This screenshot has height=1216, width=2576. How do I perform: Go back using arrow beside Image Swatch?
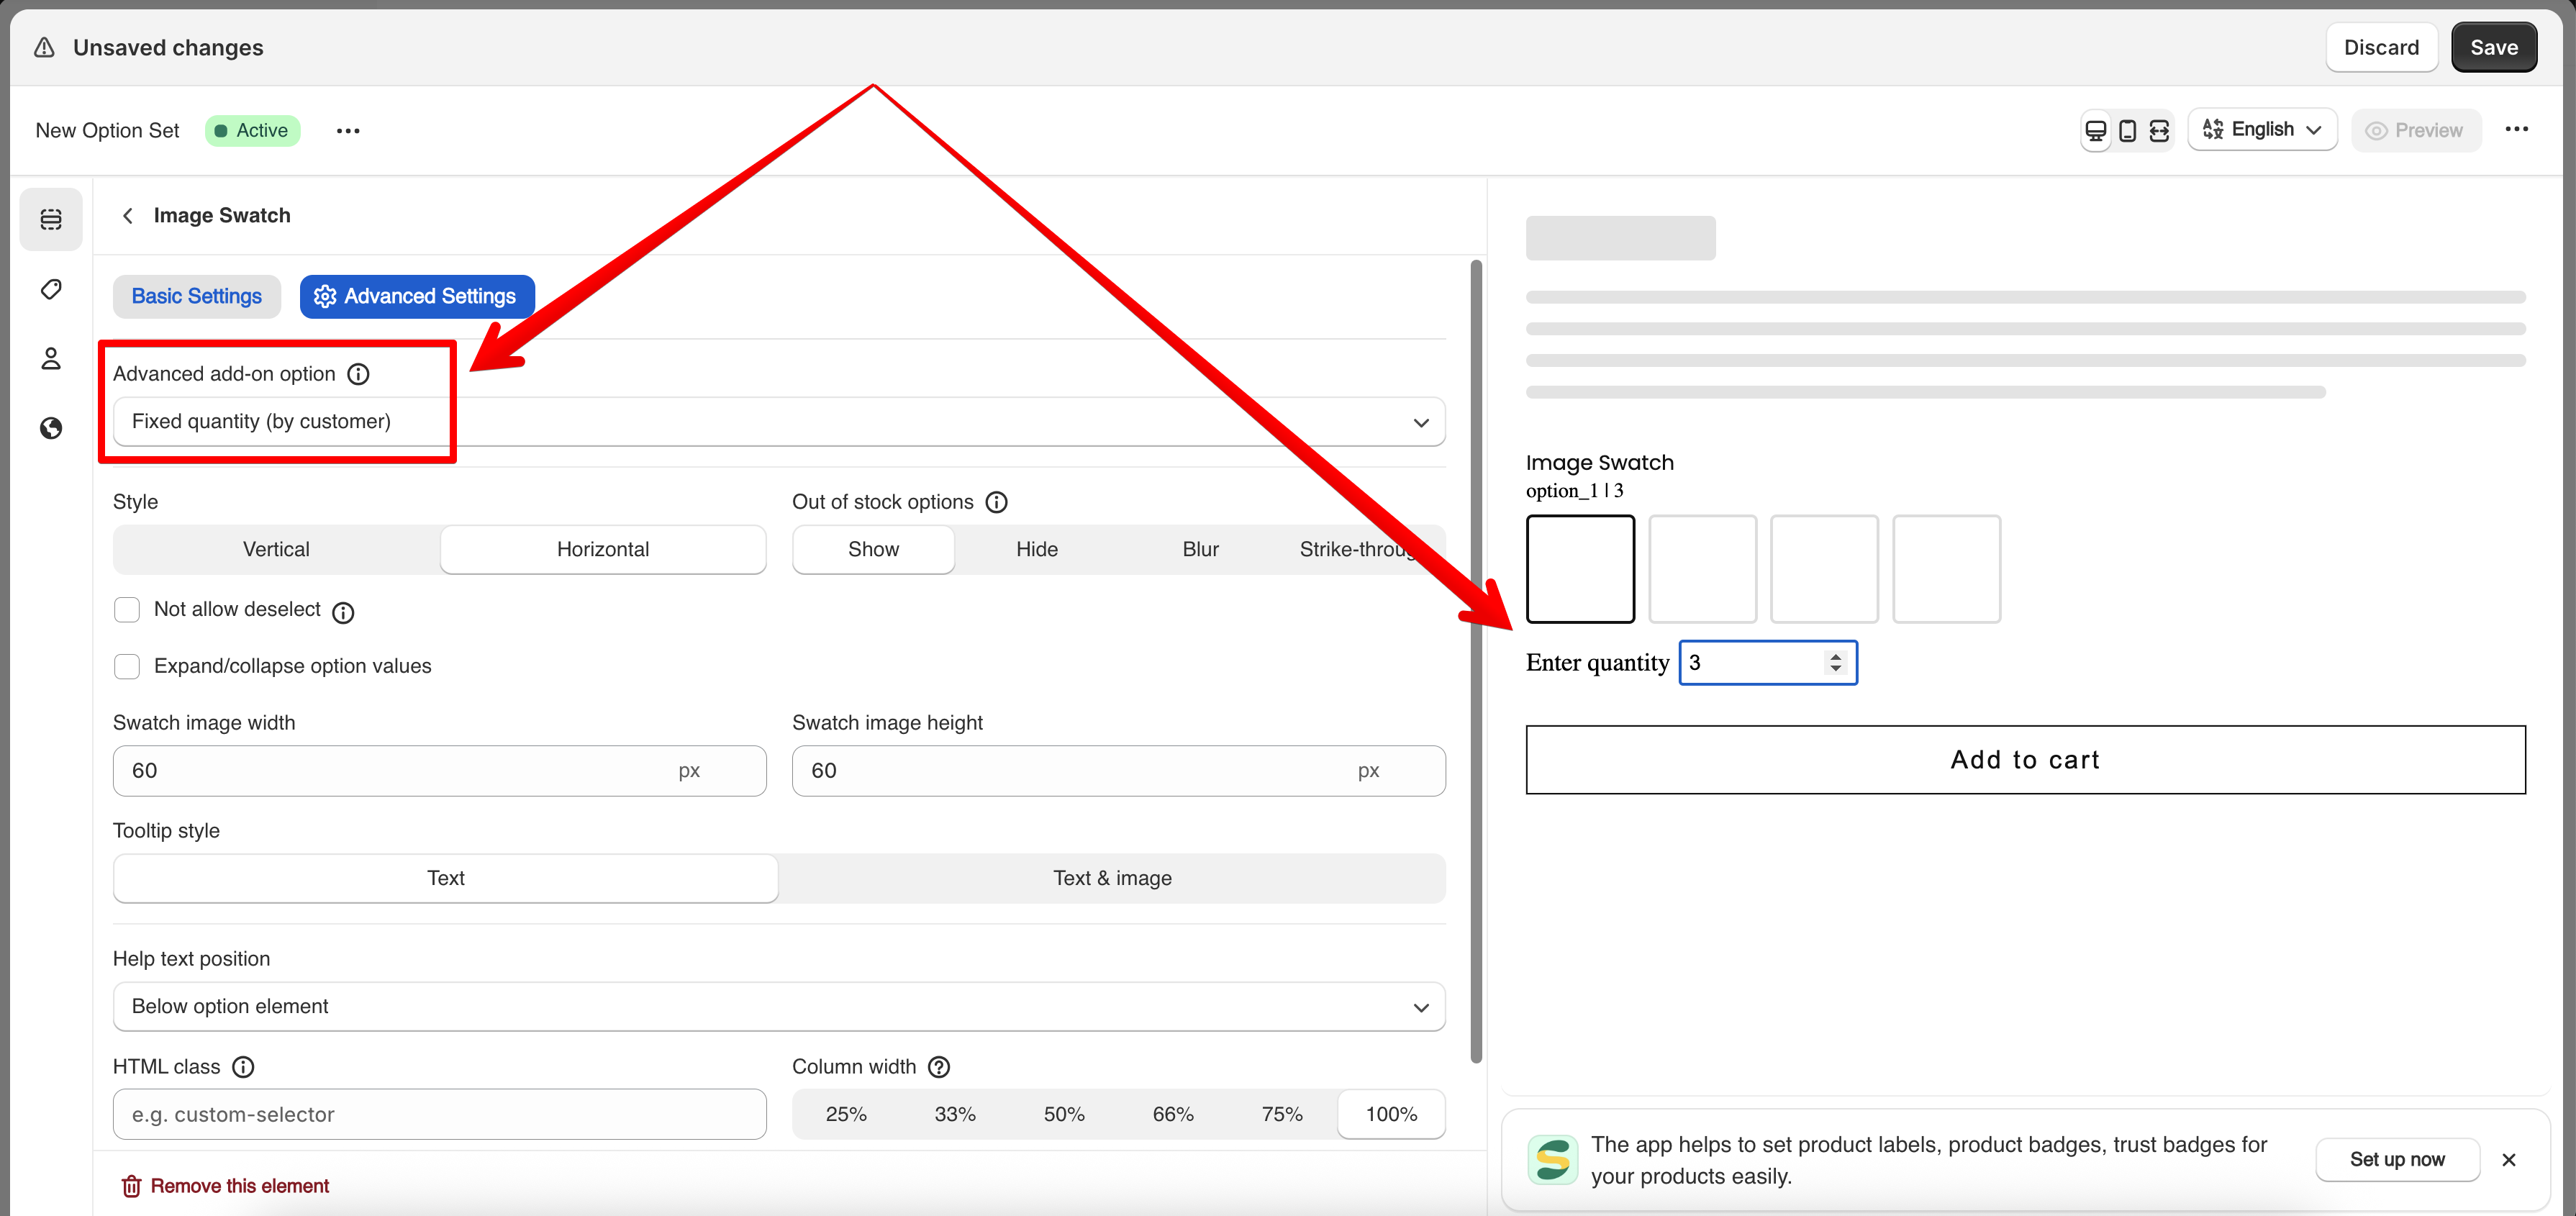click(128, 216)
